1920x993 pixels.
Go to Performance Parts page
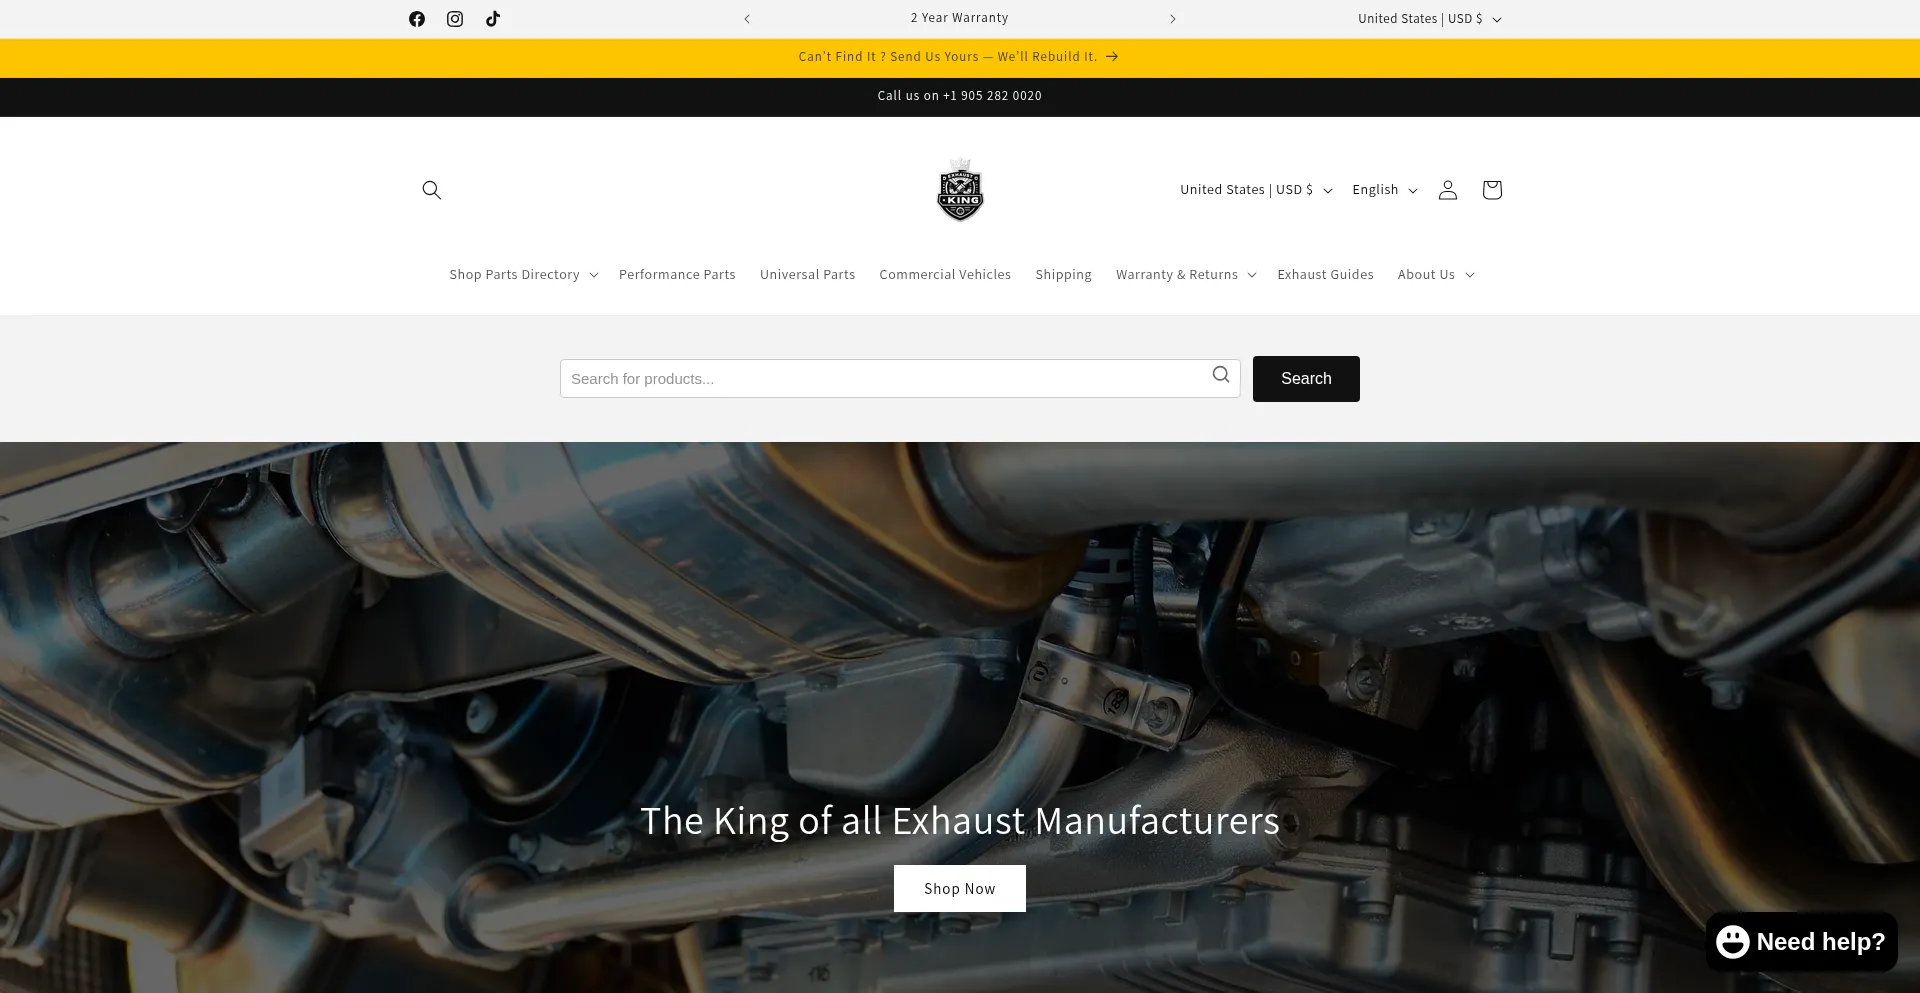click(x=677, y=275)
